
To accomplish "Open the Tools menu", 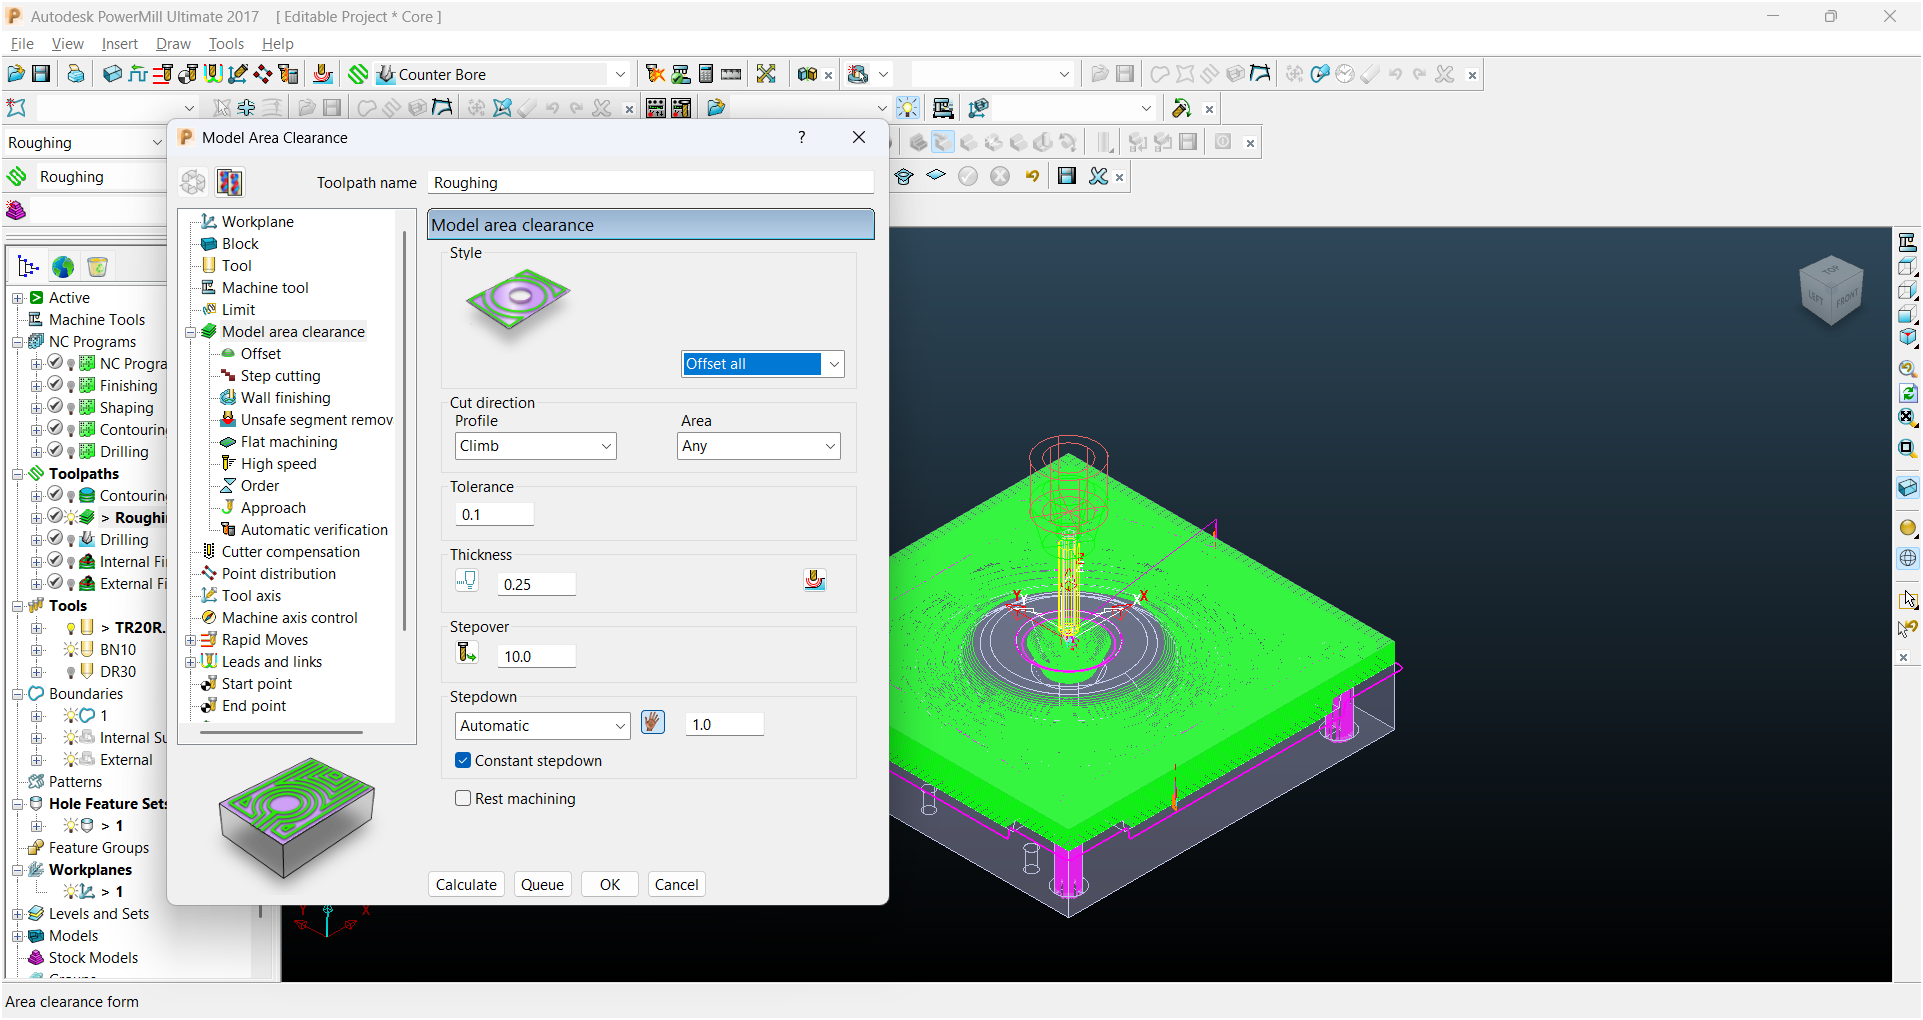I will pyautogui.click(x=226, y=44).
